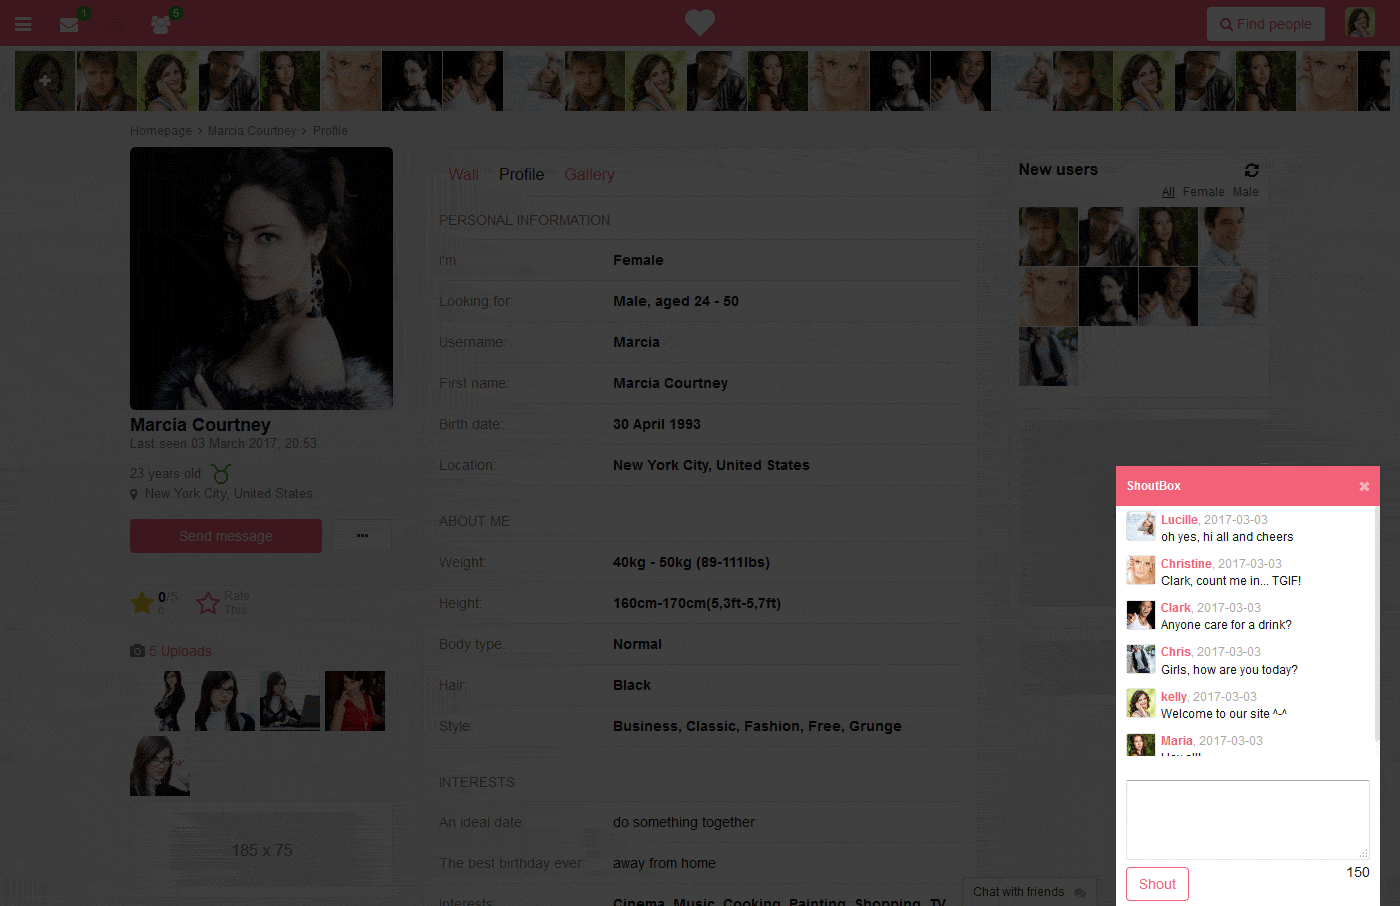Open Chris's name link in ShoutBox

click(1175, 652)
